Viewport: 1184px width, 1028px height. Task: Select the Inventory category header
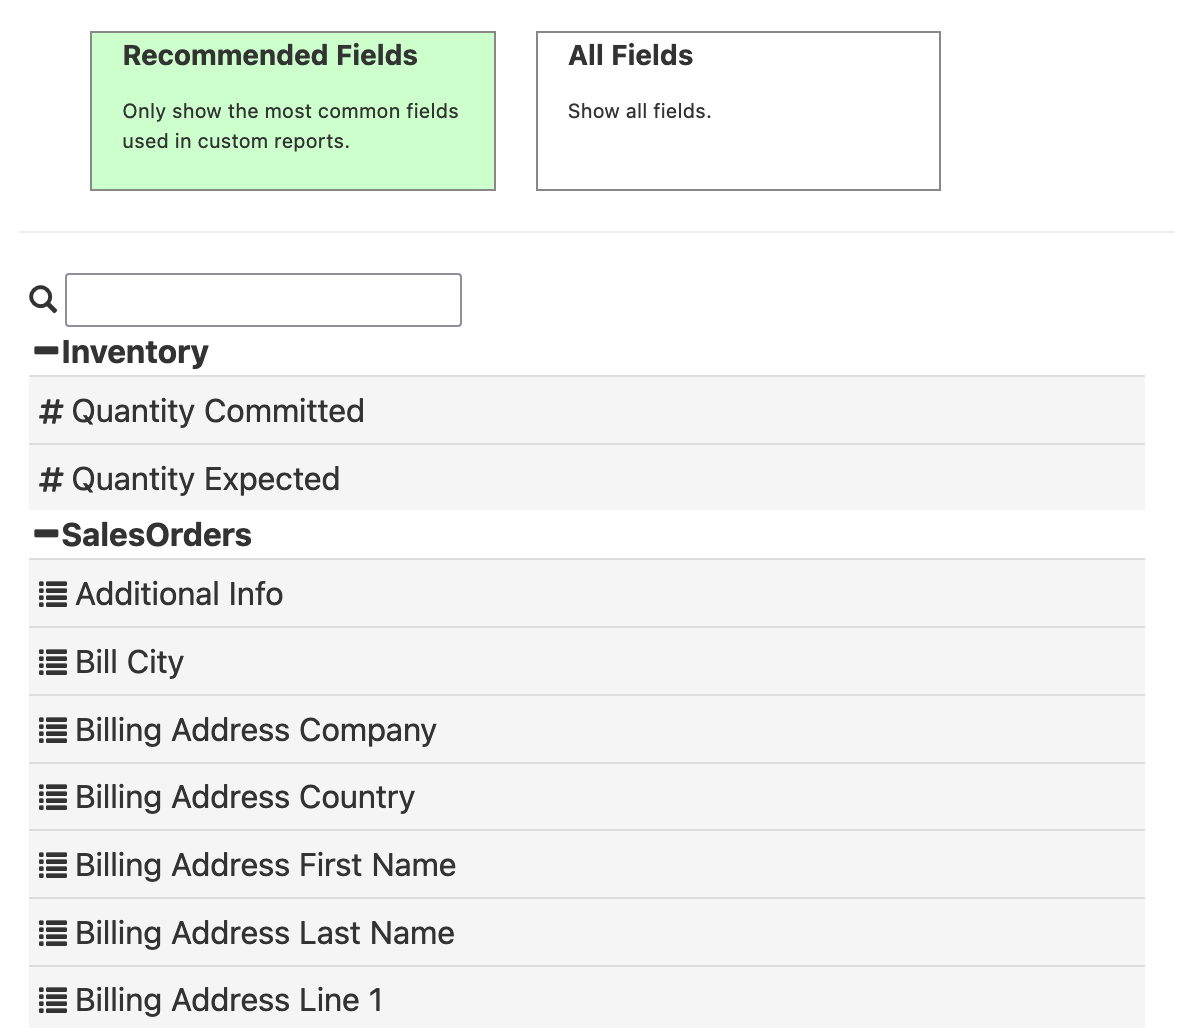click(x=134, y=351)
